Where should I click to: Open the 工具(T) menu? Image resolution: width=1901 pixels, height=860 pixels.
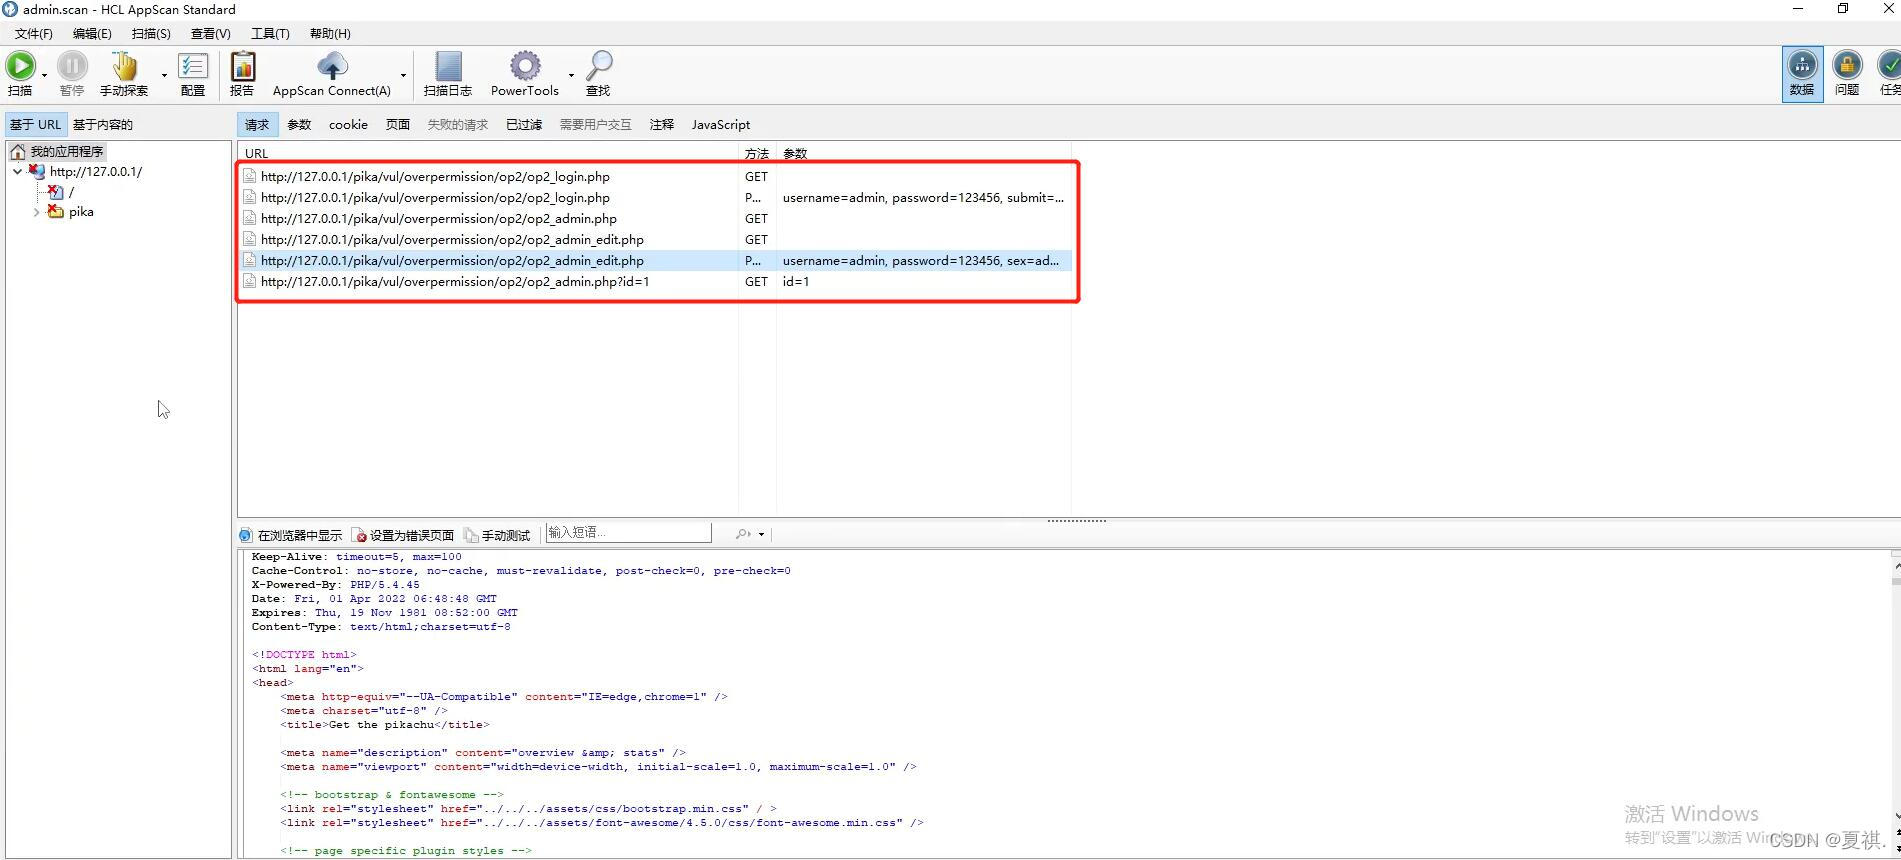[270, 33]
